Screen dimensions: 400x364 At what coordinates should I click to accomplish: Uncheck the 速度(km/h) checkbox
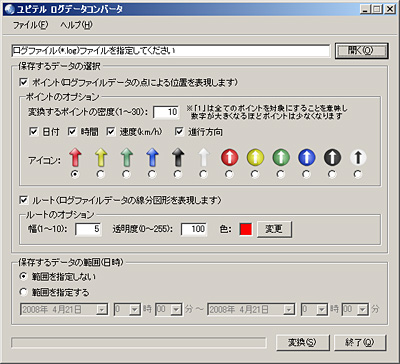click(110, 132)
